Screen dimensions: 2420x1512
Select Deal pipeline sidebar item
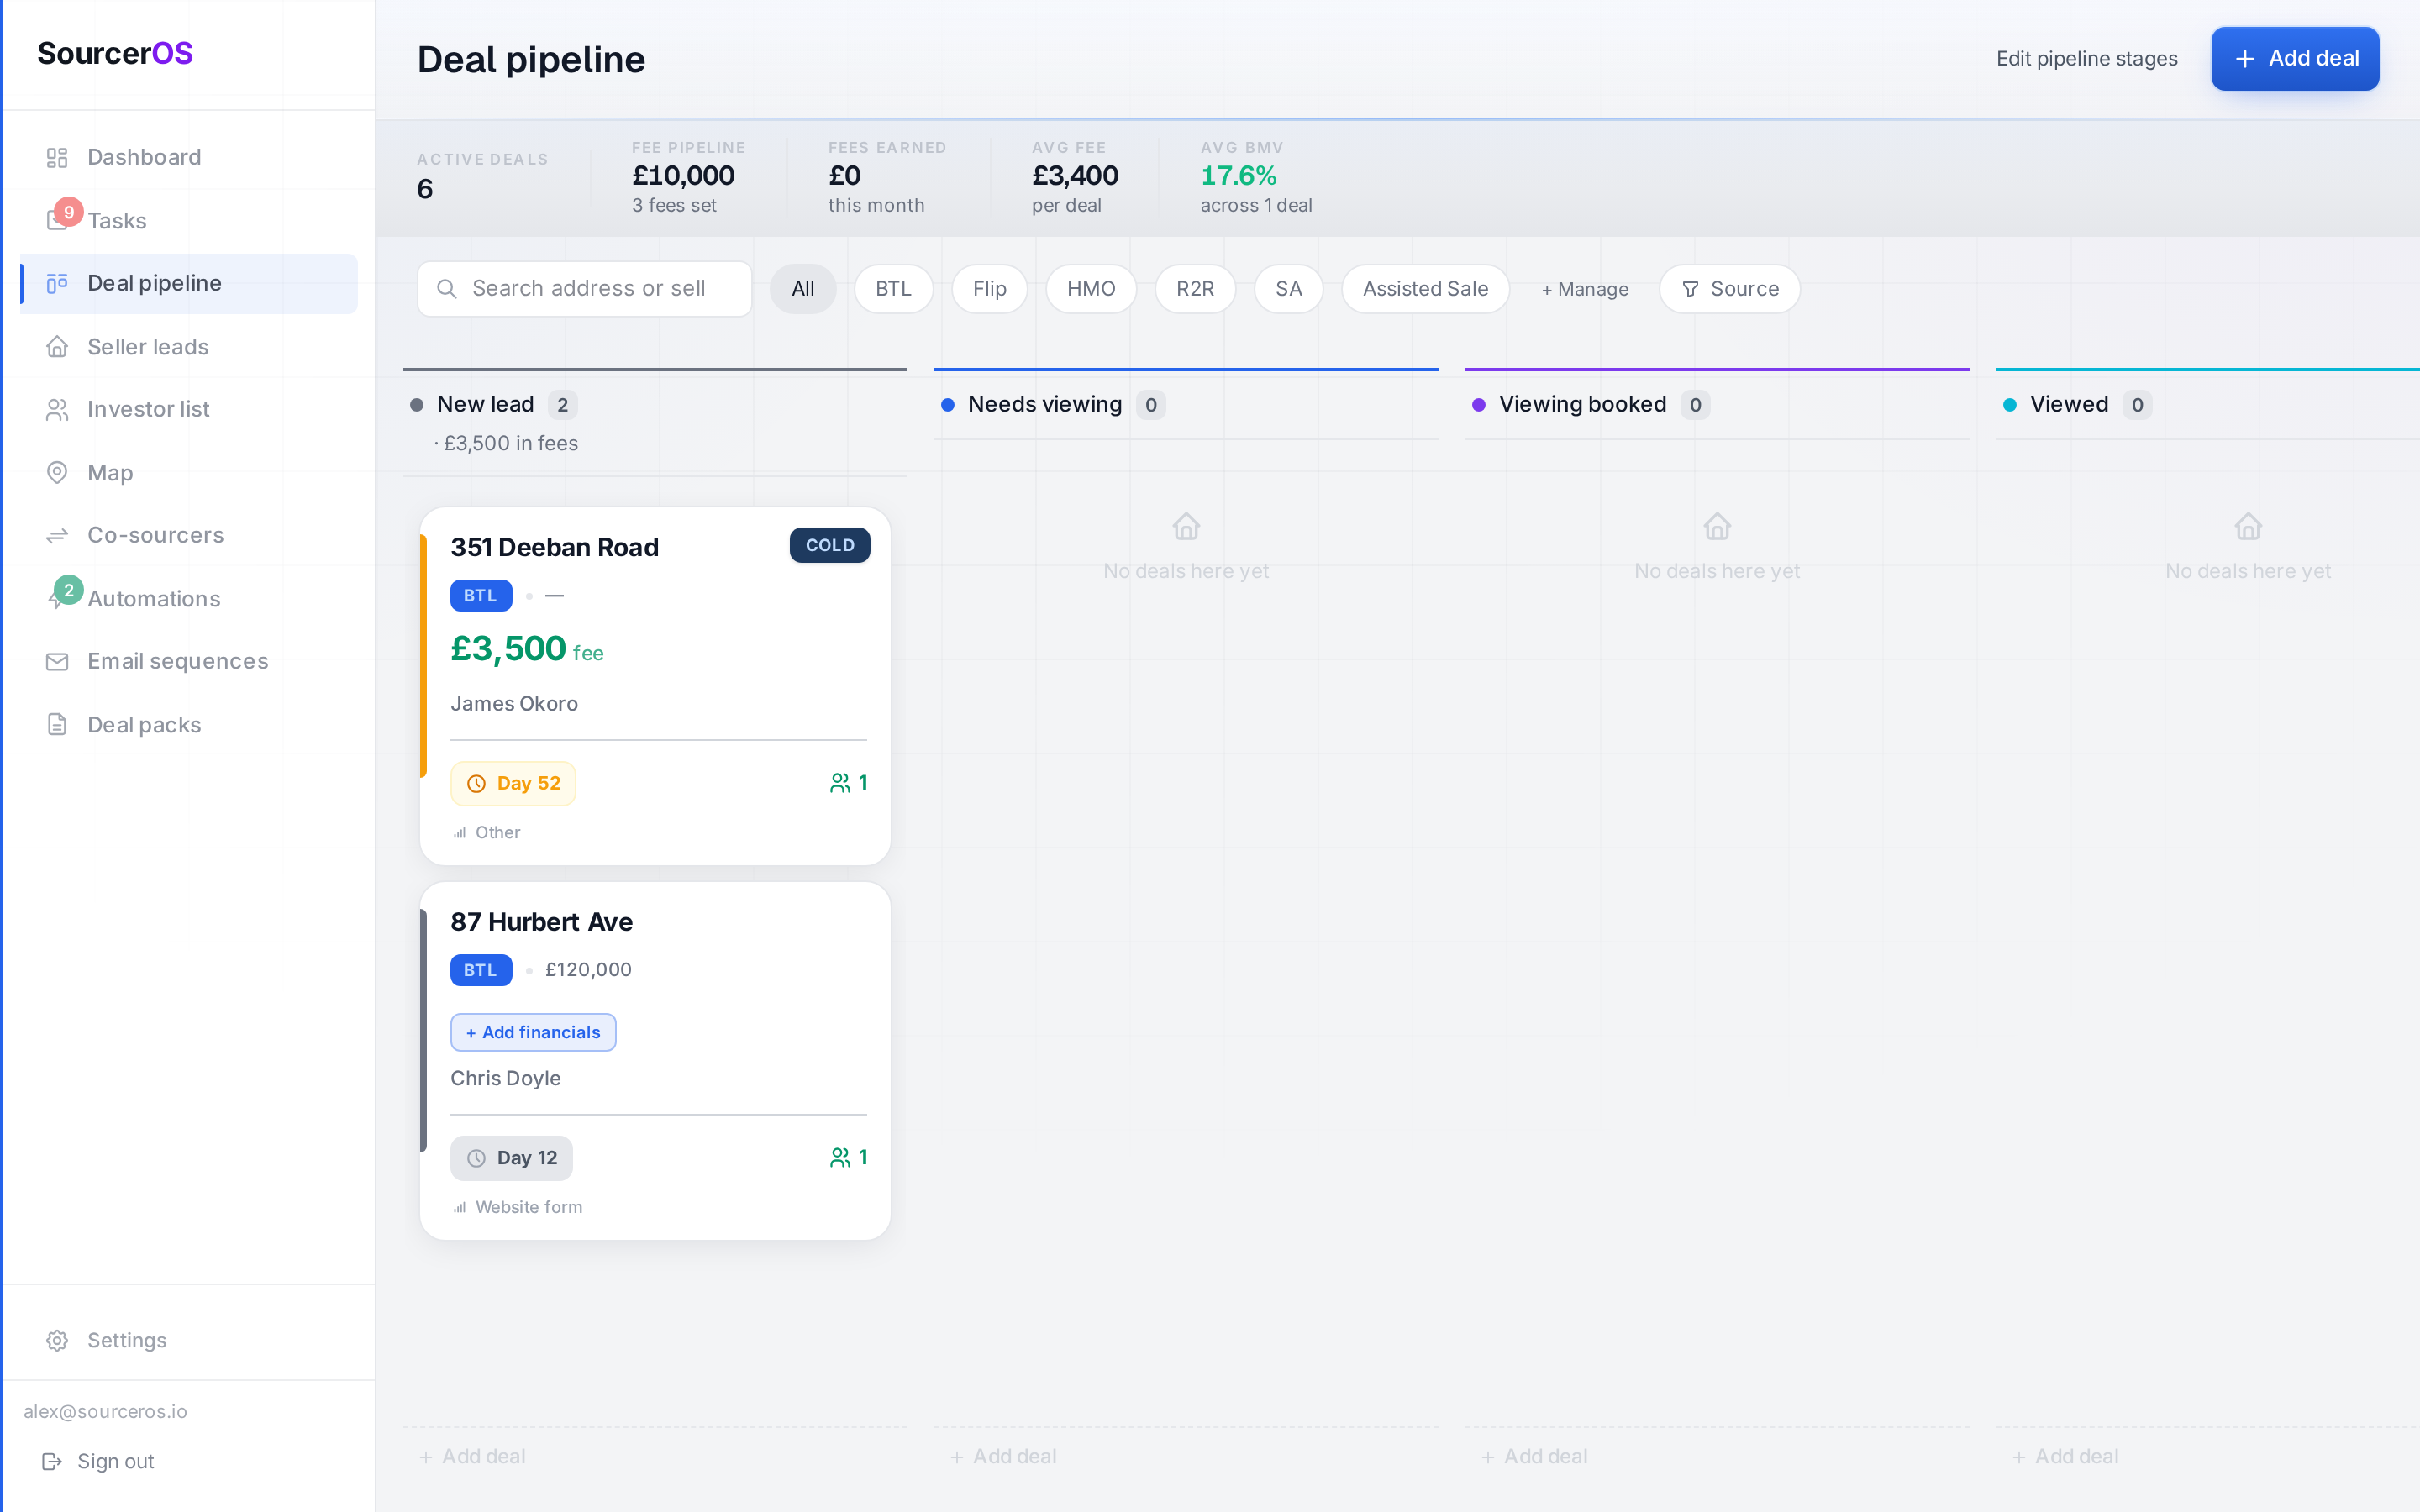(188, 283)
